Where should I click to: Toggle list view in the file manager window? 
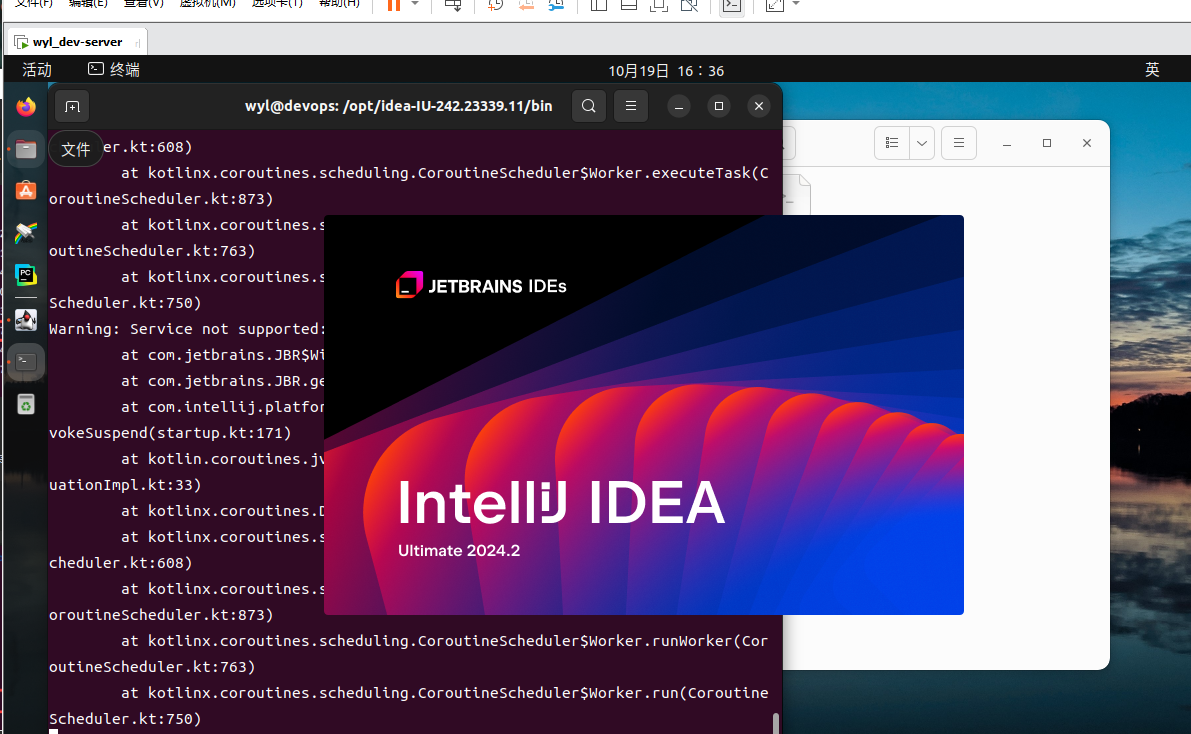(891, 142)
